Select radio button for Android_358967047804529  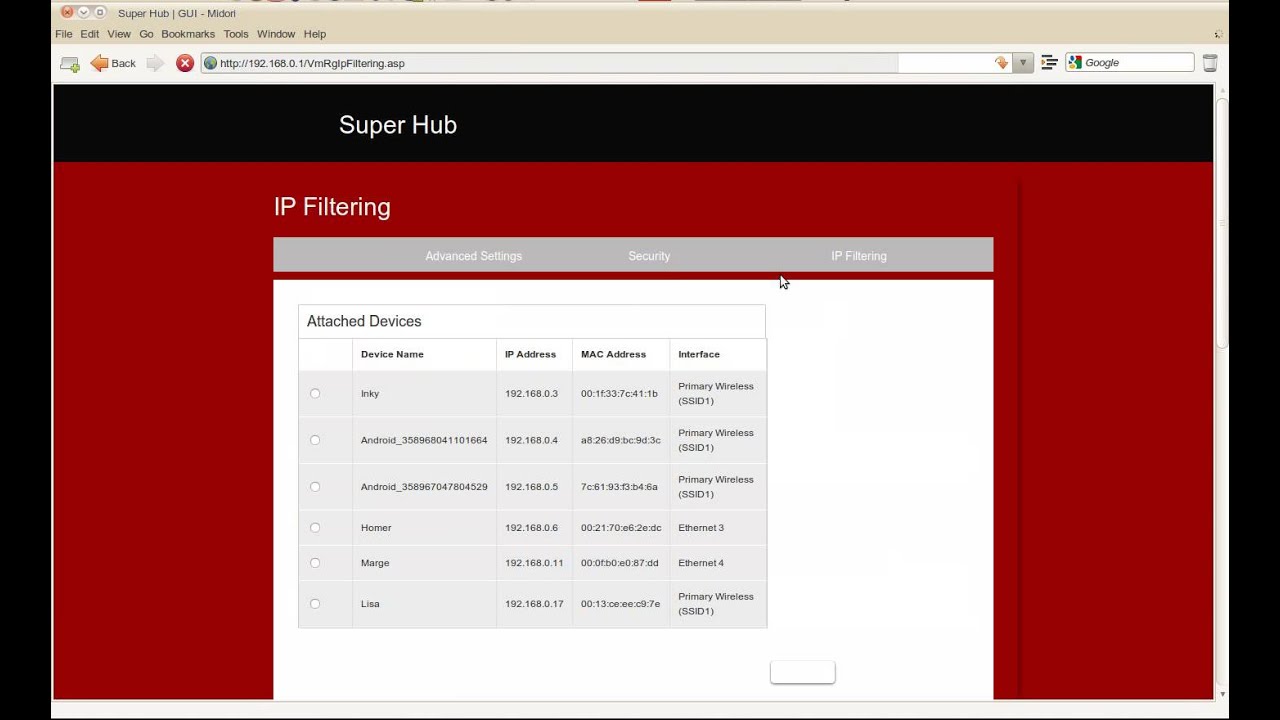pyautogui.click(x=315, y=487)
